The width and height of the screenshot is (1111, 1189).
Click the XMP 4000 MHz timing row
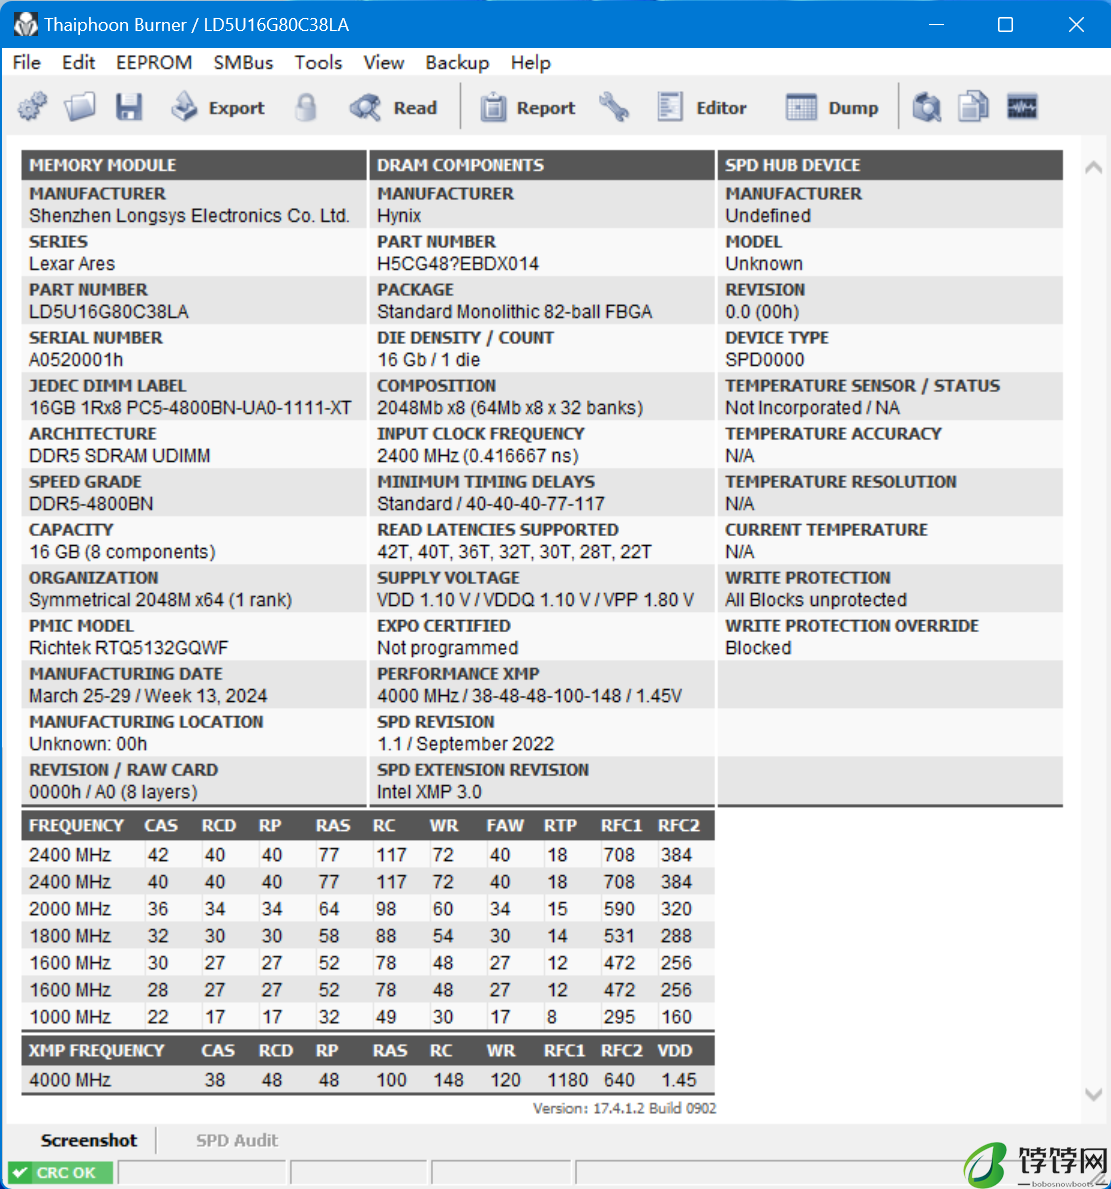tap(368, 1080)
